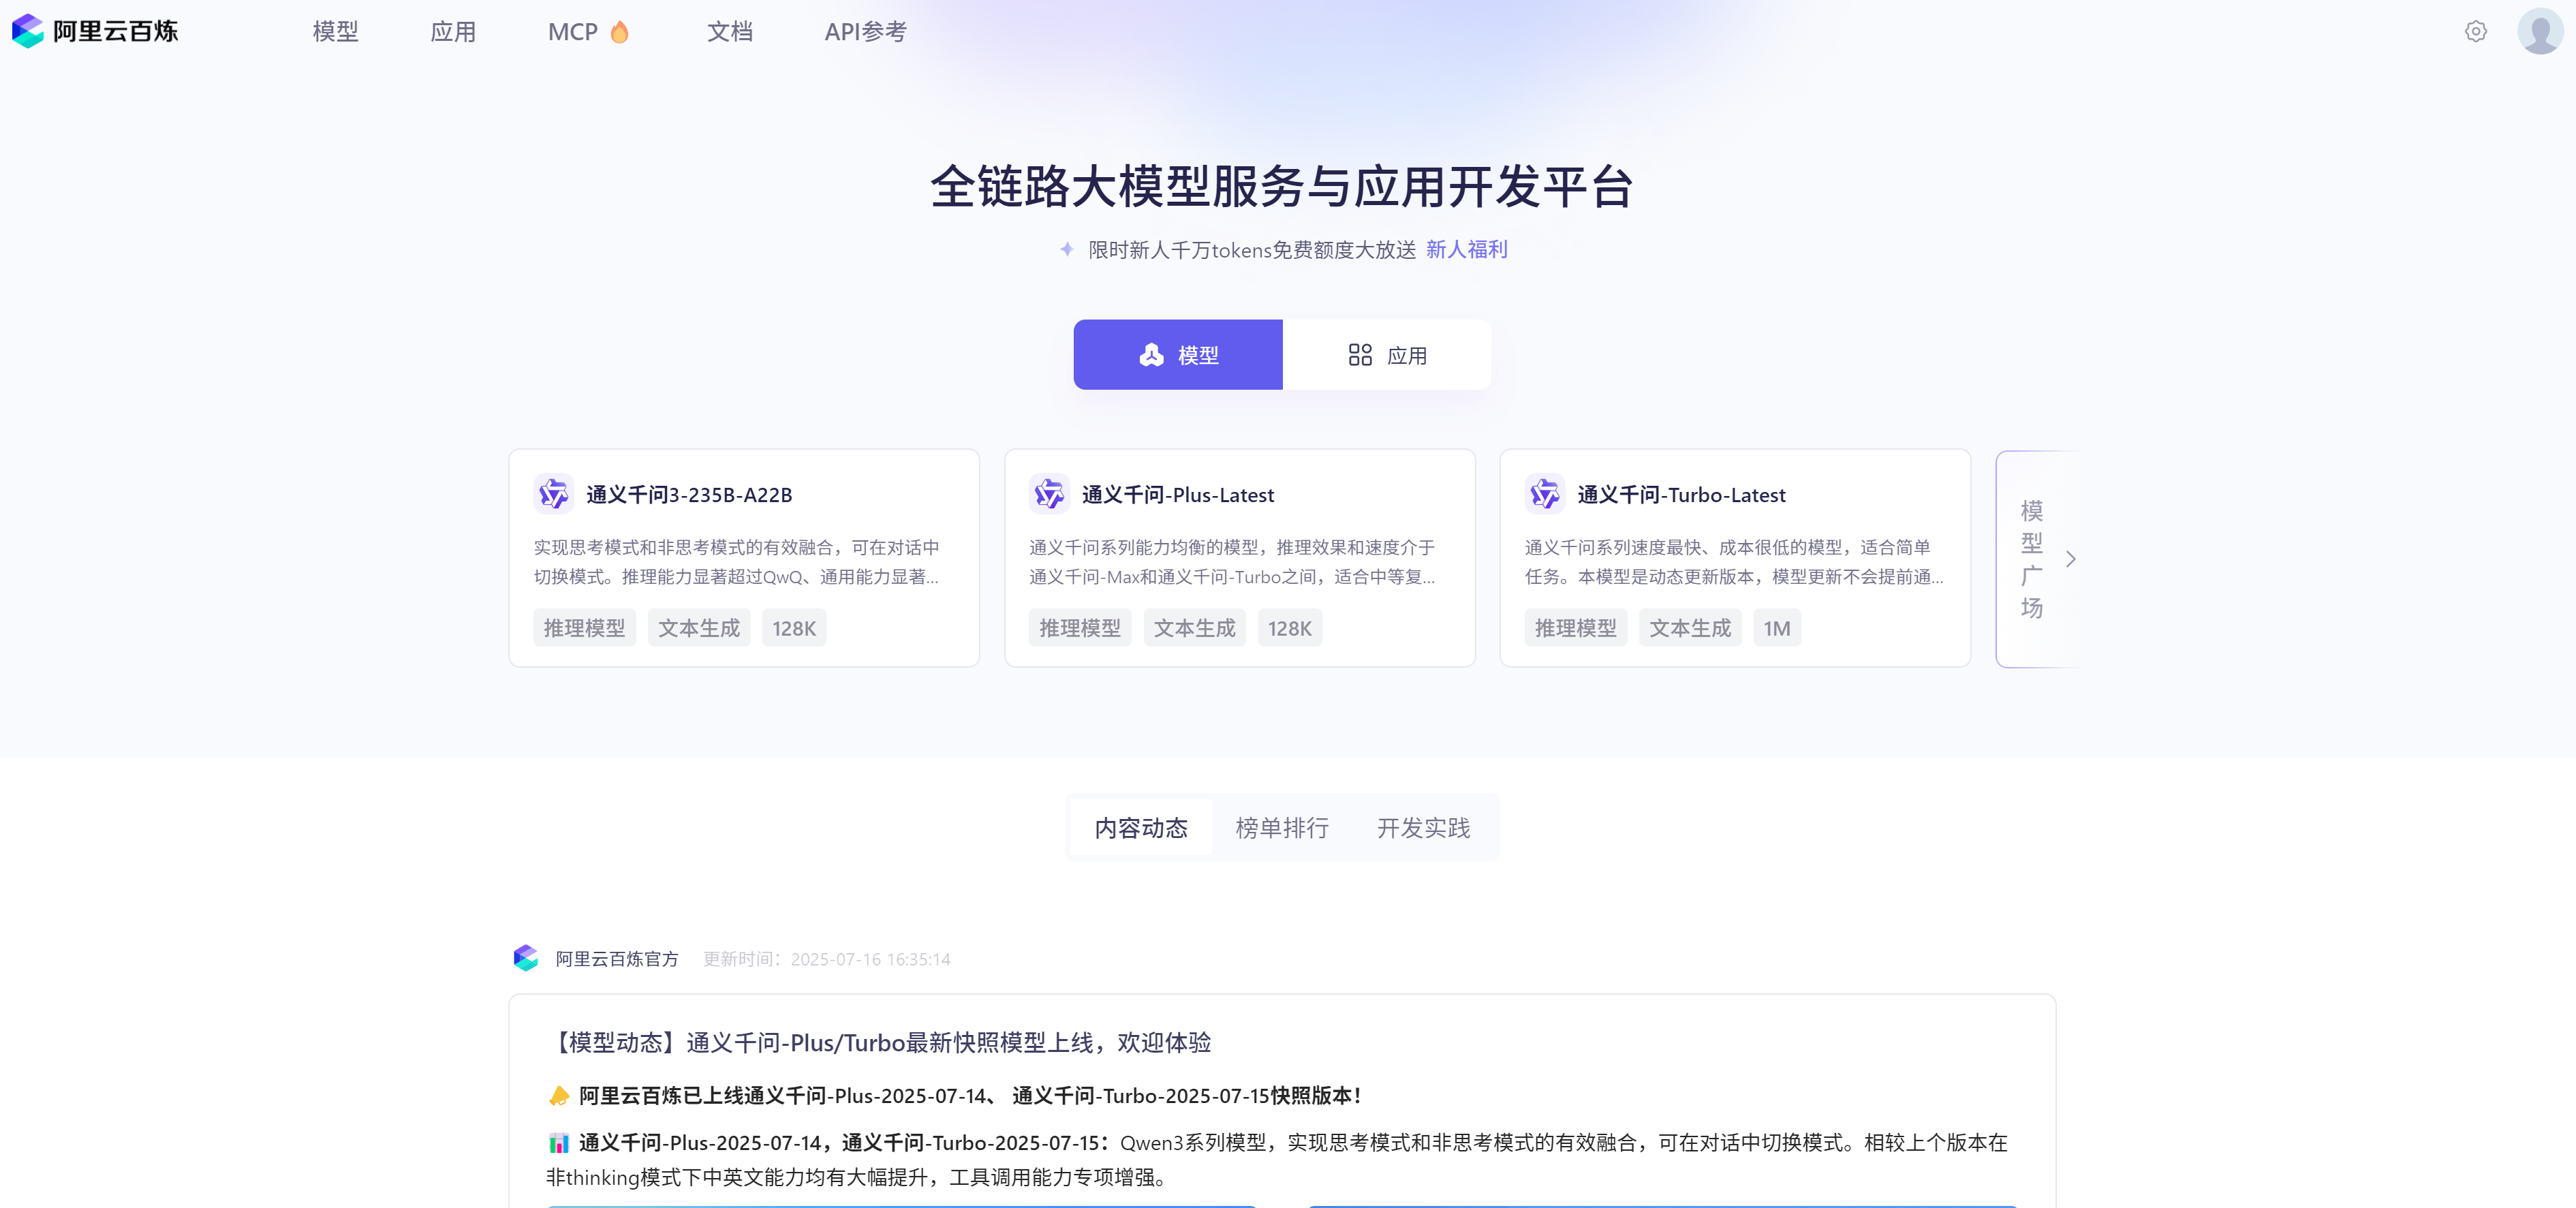Click 通义千问3-235B-A22B model icon
2576x1208 pixels.
553,494
